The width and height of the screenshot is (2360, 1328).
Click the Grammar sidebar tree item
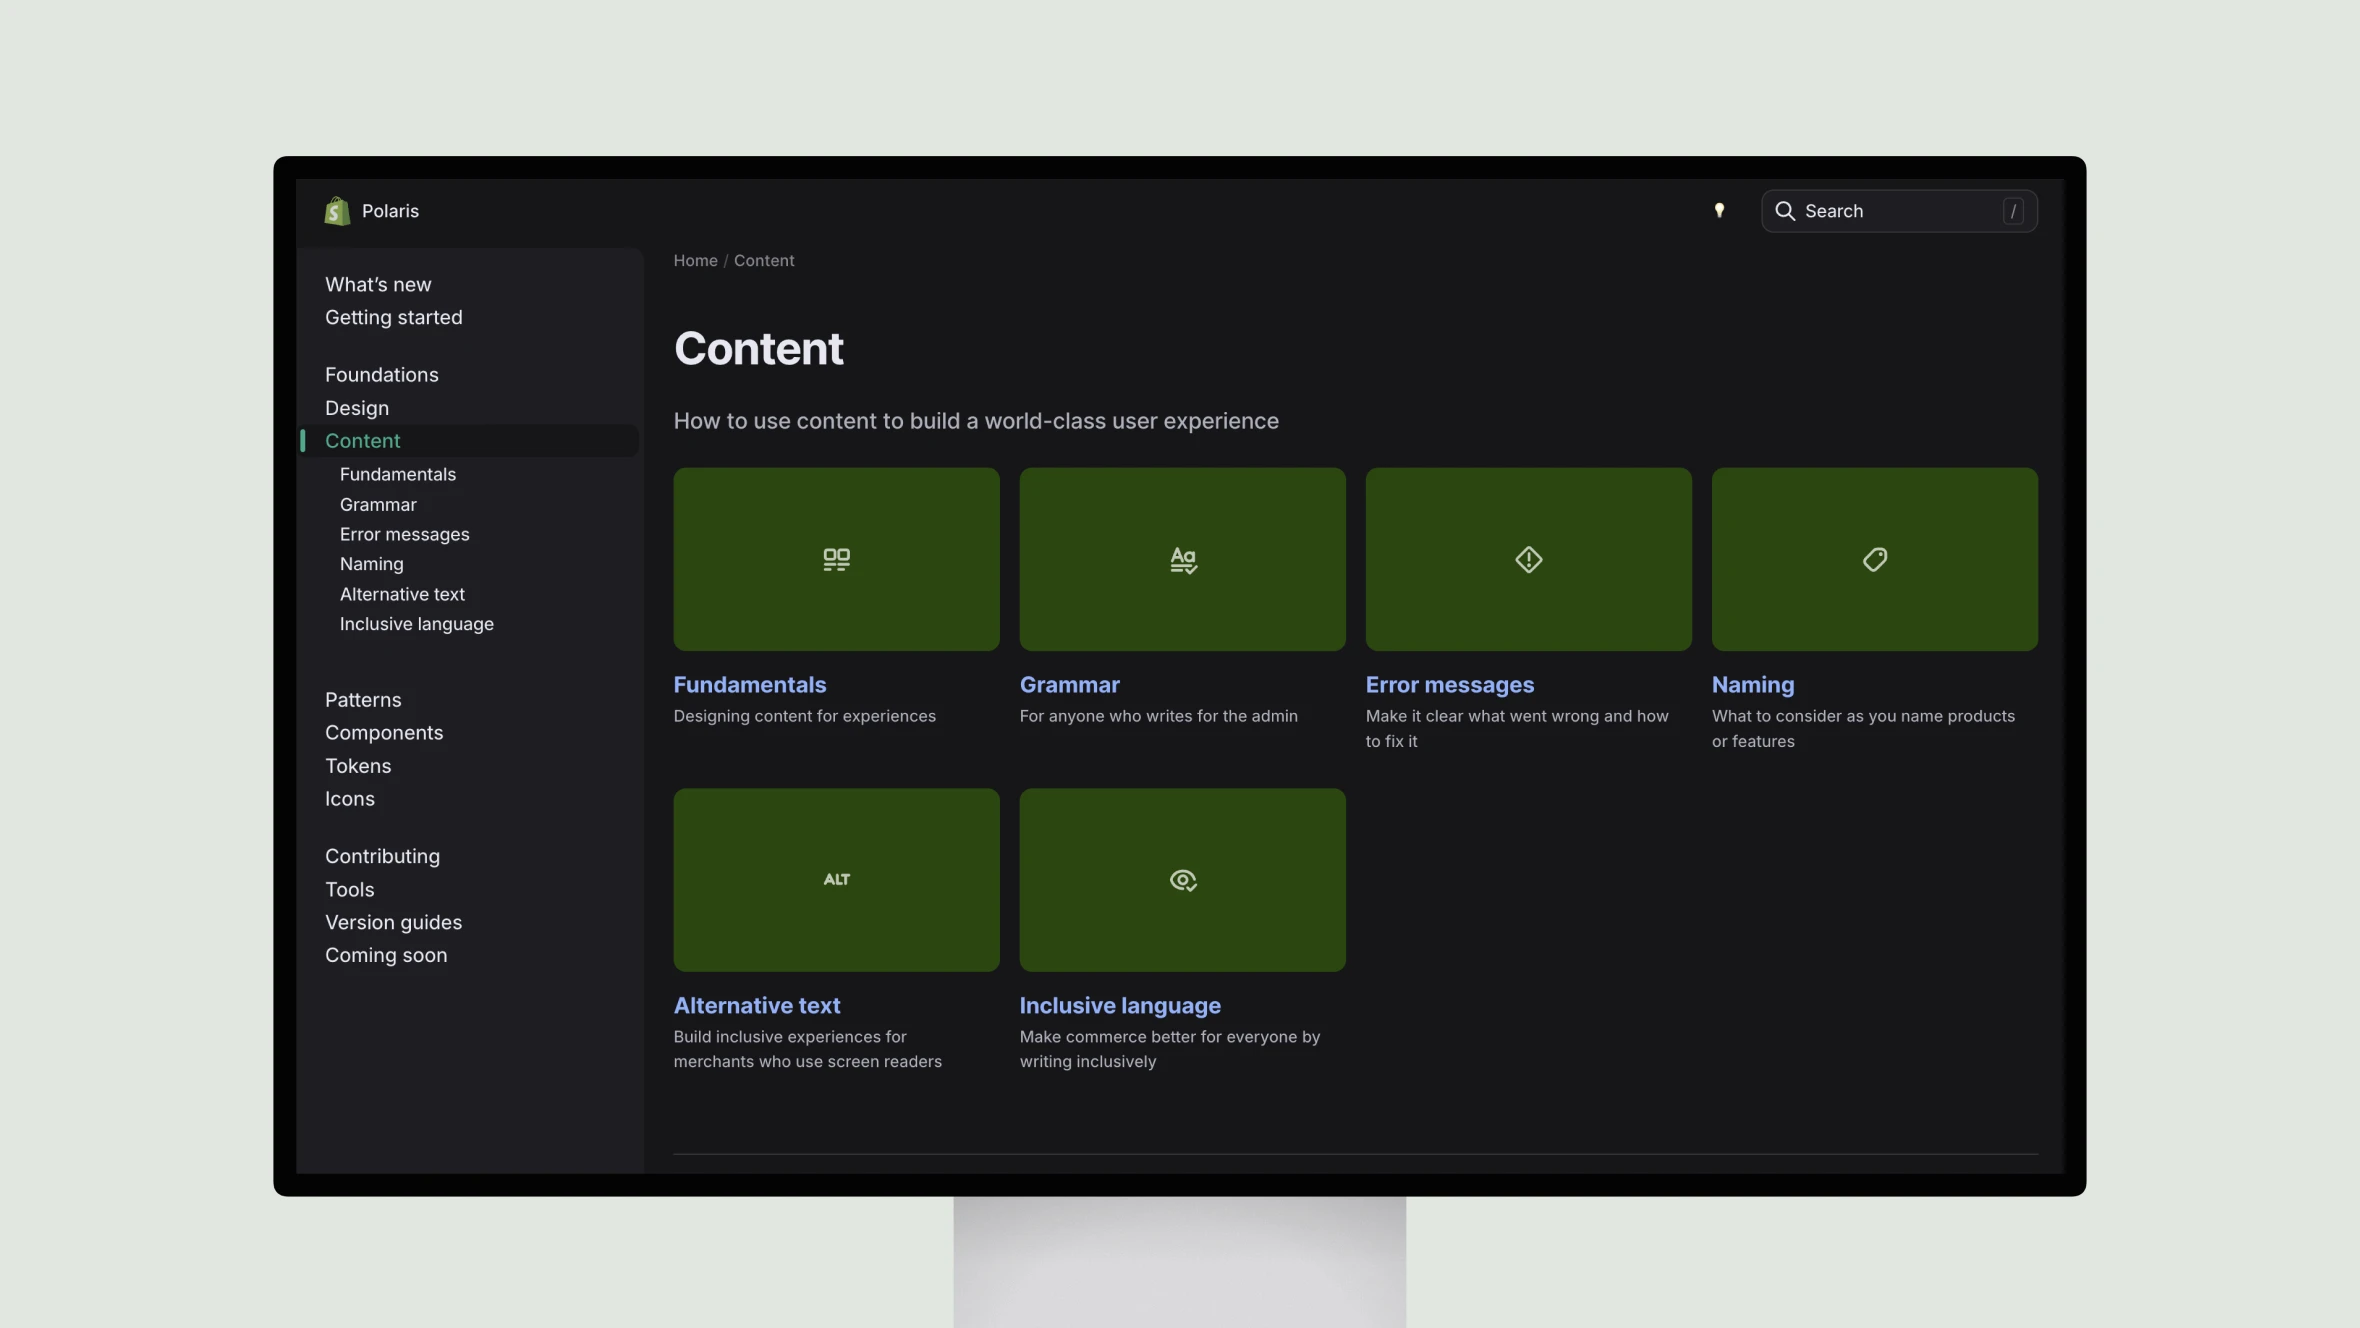378,504
